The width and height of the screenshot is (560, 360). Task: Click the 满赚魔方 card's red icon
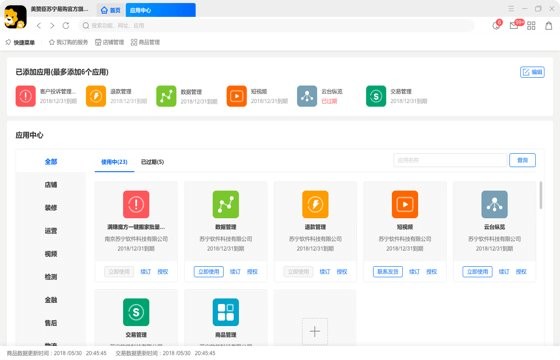pos(136,204)
